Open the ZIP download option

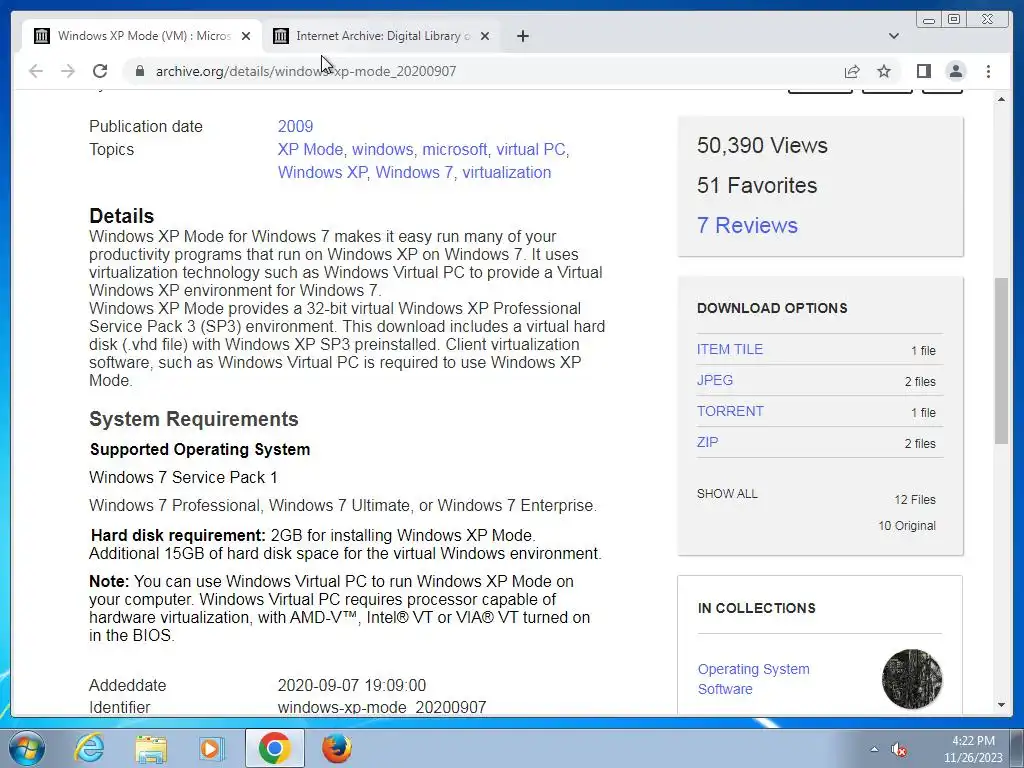click(707, 442)
